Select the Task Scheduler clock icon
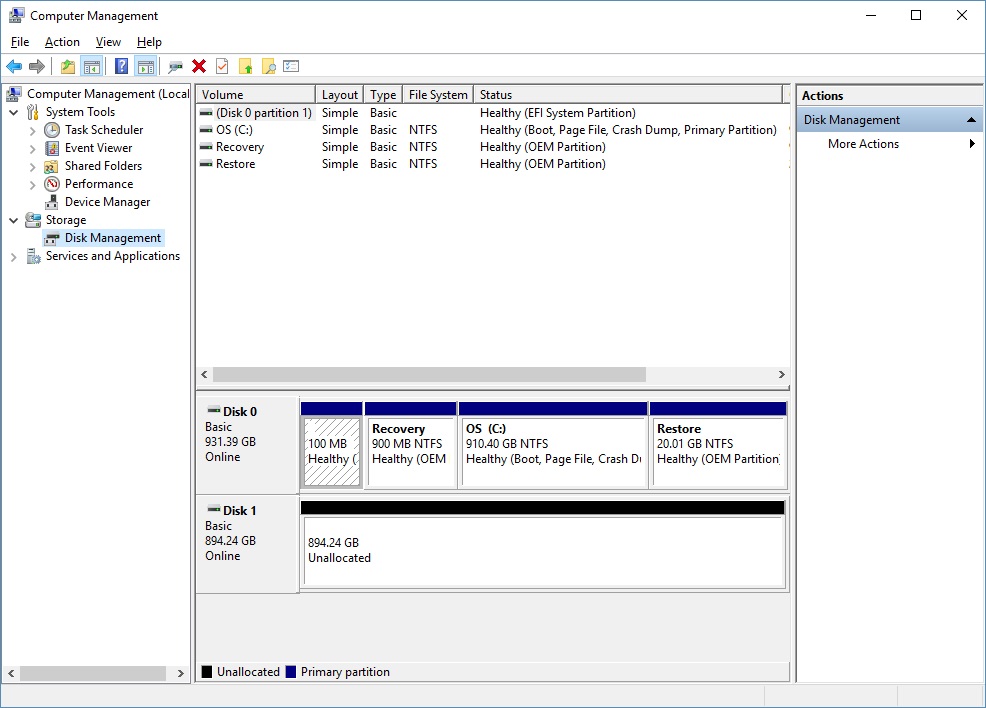 coord(52,130)
